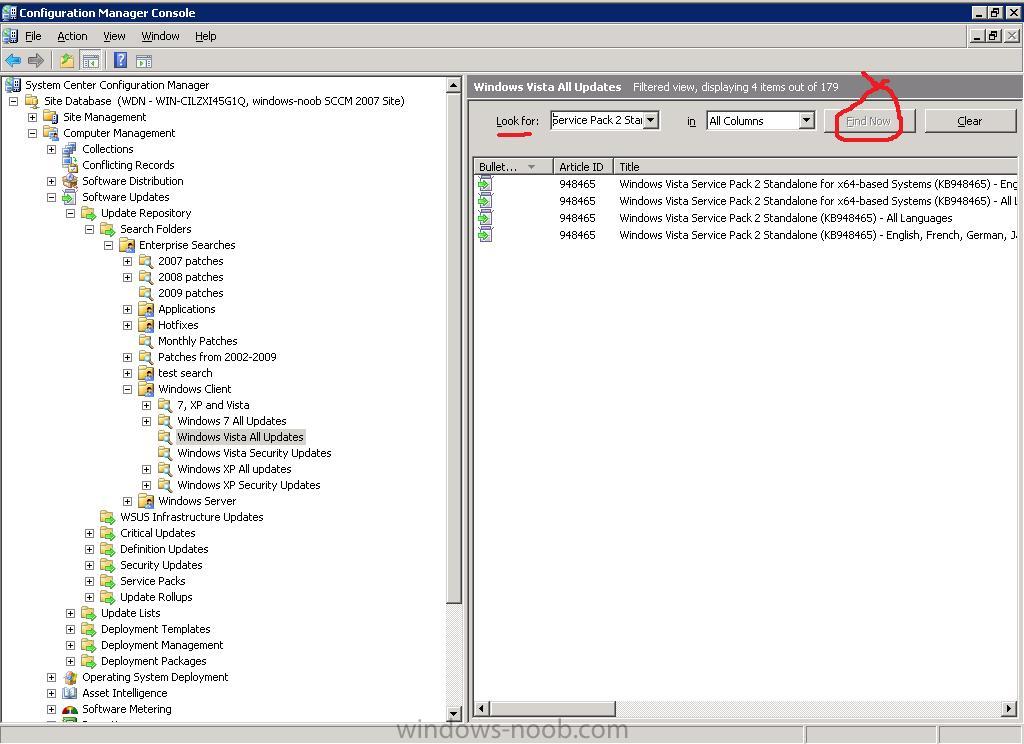The width and height of the screenshot is (1024, 744).
Task: Open the File menu
Action: [33, 36]
